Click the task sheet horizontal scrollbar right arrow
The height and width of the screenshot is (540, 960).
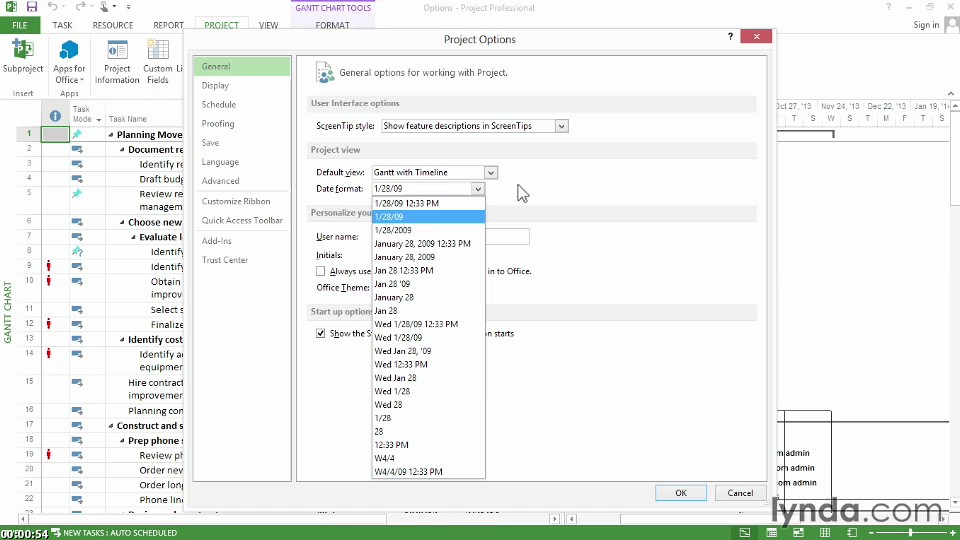click(554, 519)
